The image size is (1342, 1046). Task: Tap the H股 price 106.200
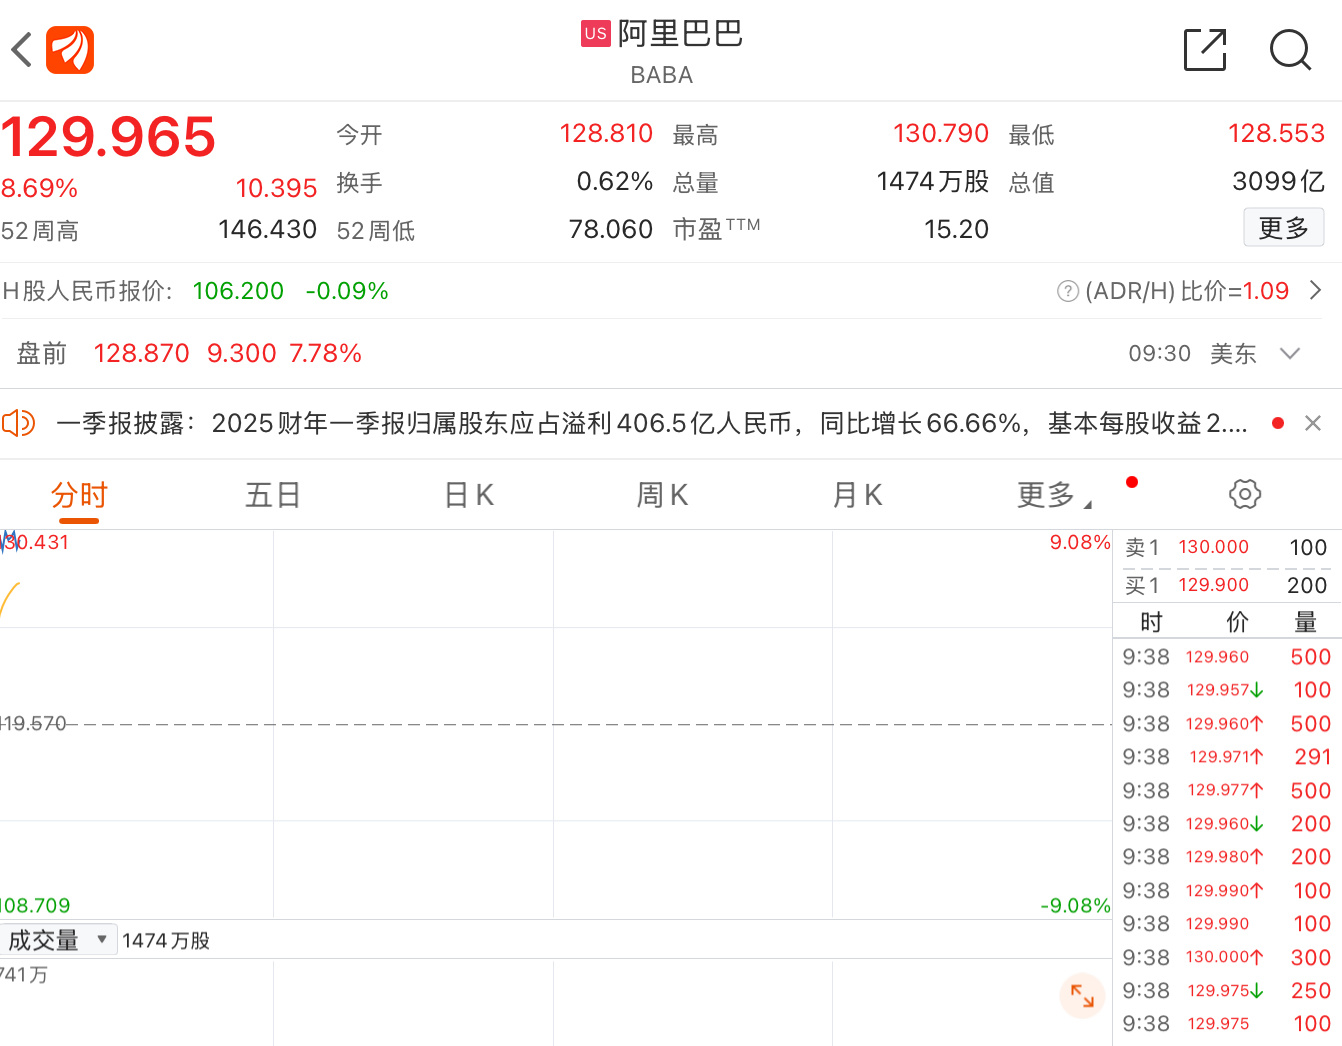pyautogui.click(x=238, y=291)
